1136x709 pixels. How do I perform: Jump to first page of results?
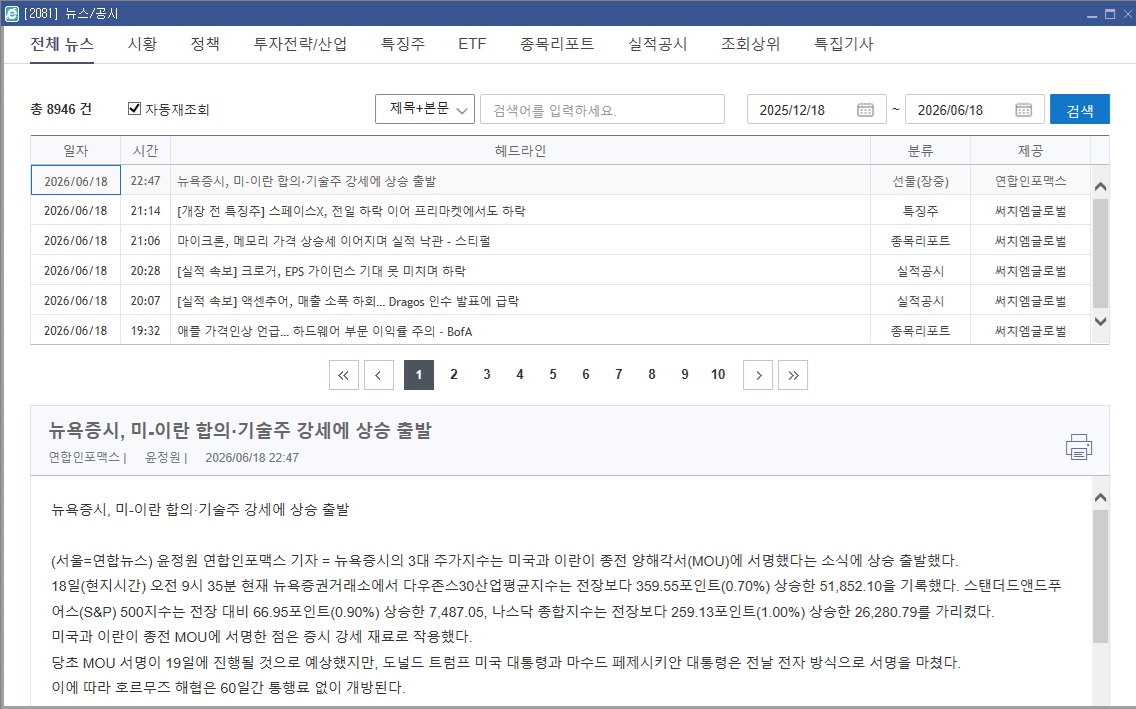pyautogui.click(x=343, y=375)
